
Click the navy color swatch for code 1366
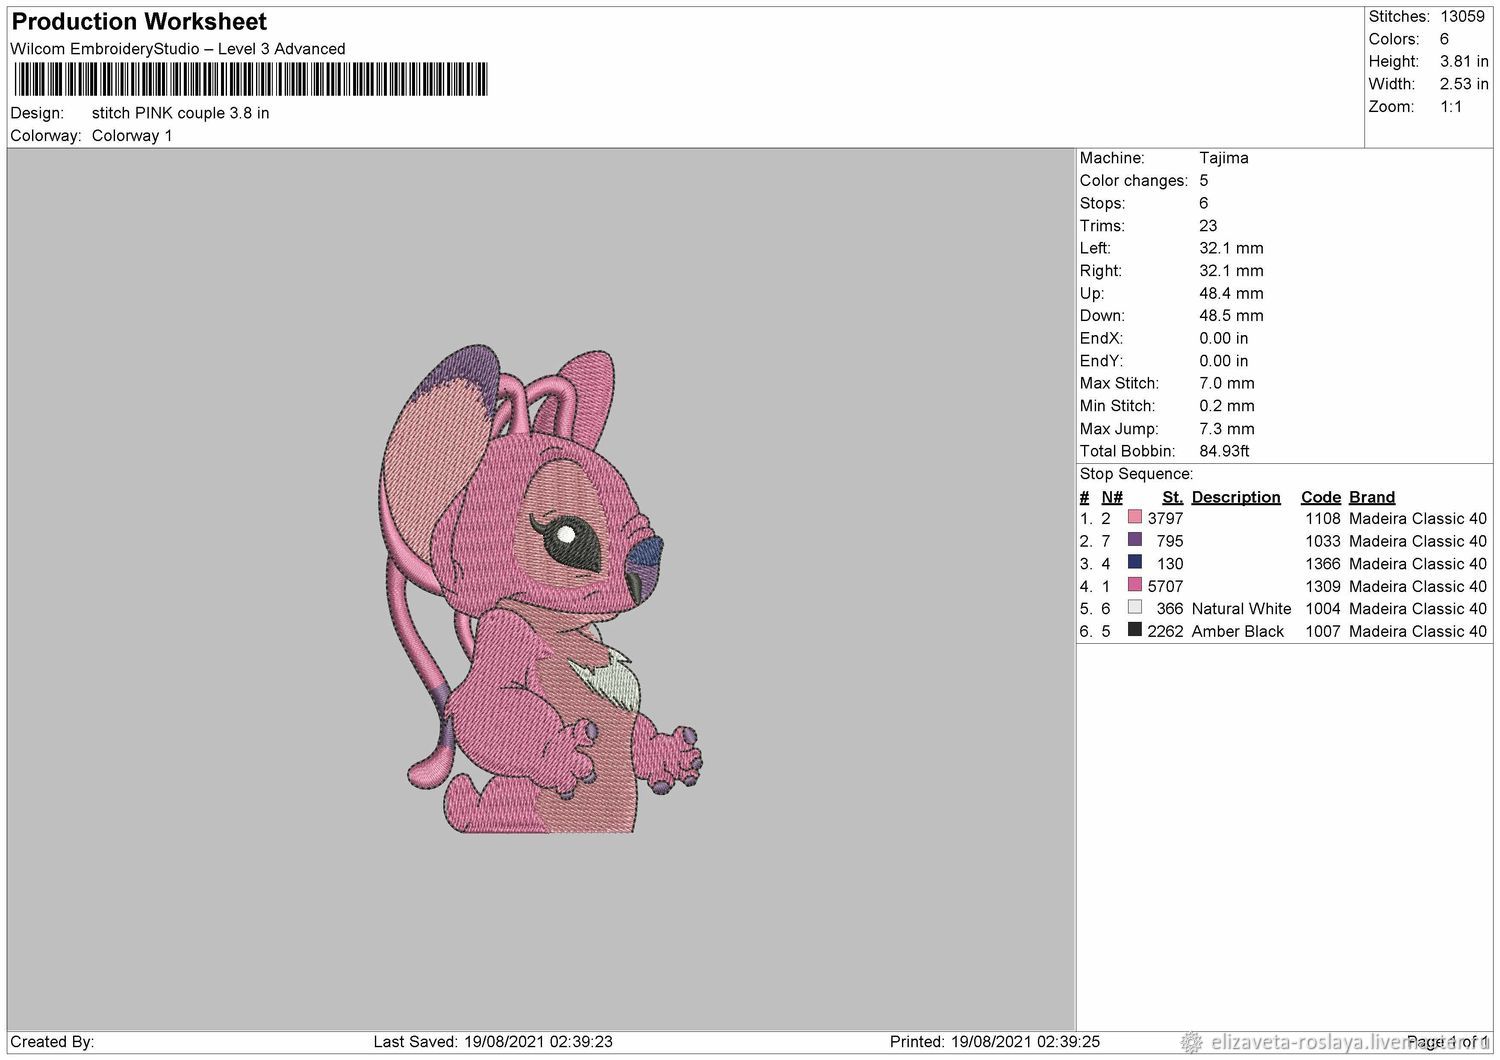click(x=1134, y=563)
